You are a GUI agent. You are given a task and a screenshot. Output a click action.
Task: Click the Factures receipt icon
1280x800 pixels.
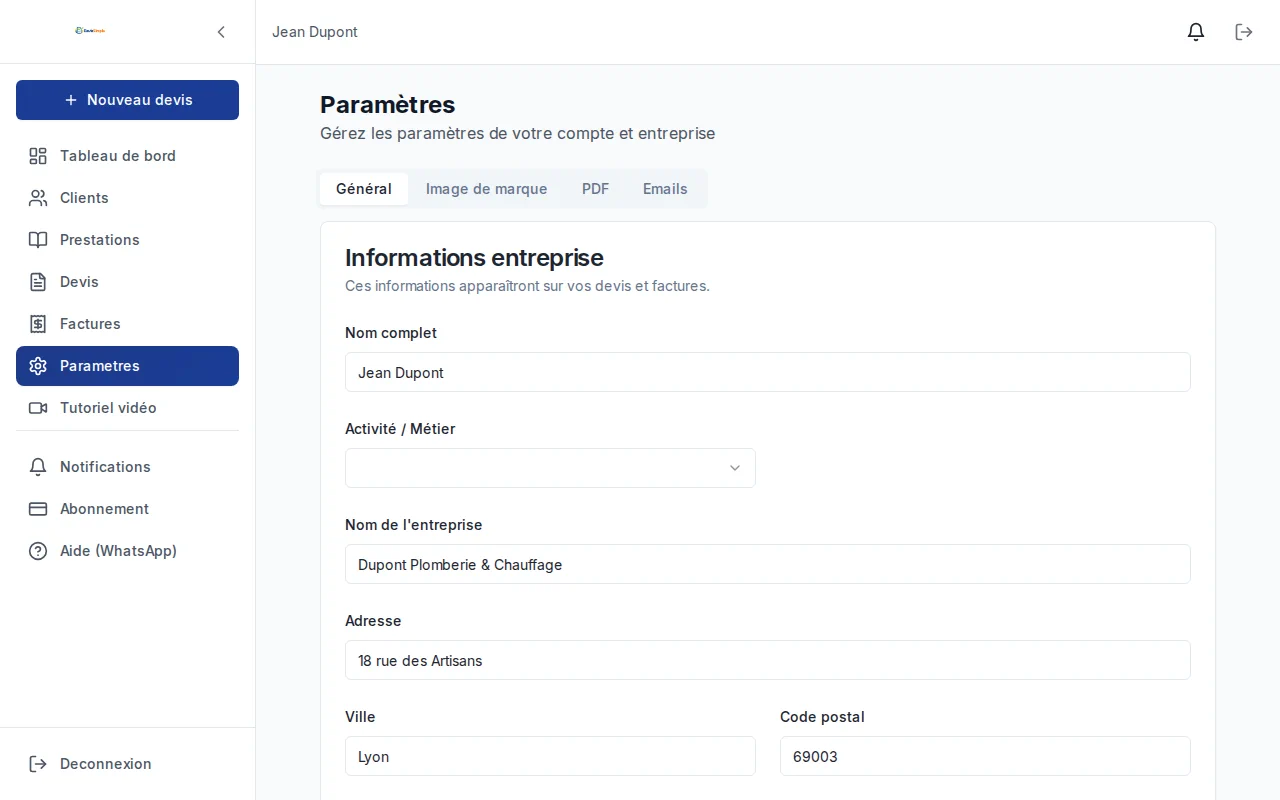(x=38, y=324)
